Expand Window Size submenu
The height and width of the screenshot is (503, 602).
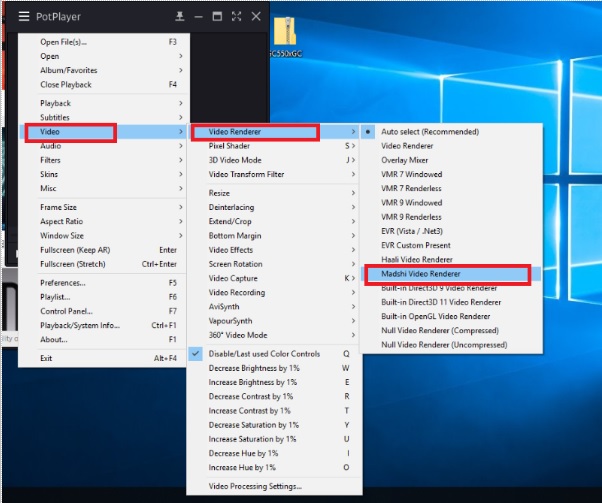pos(104,236)
